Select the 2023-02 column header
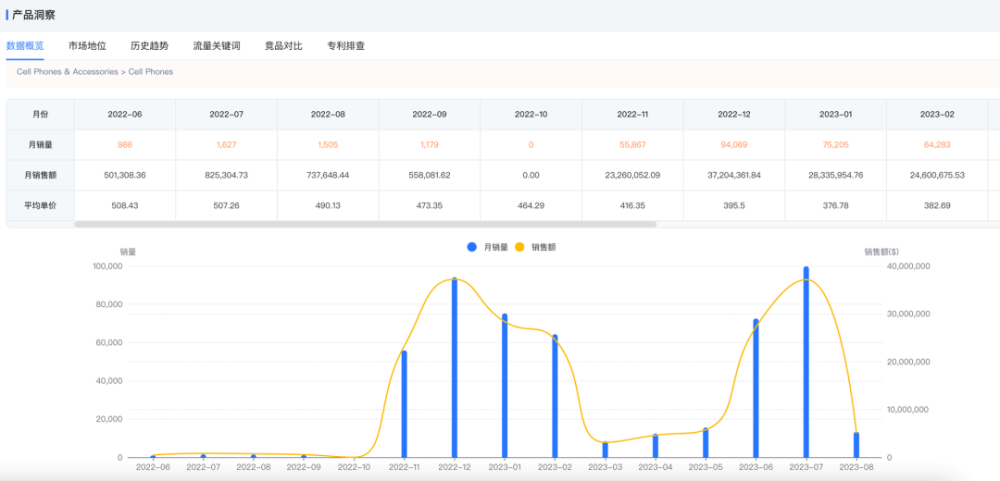This screenshot has height=481, width=1000. 937,114
